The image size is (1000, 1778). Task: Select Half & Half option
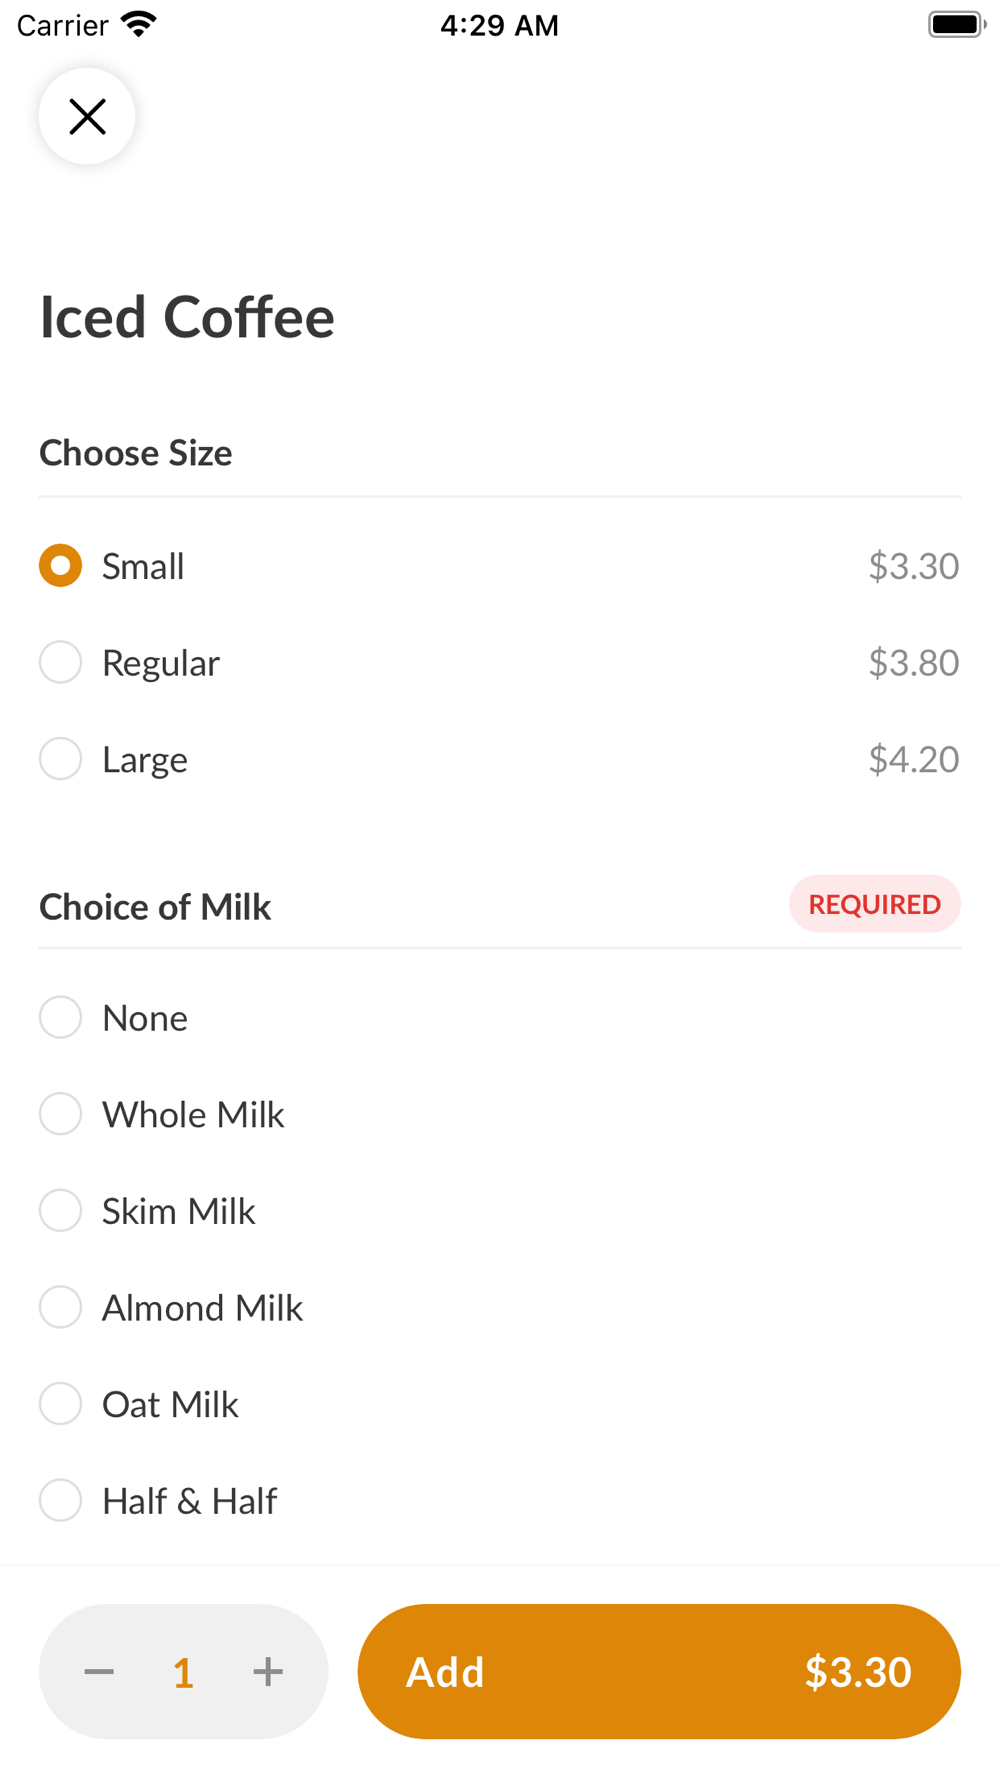click(61, 1501)
